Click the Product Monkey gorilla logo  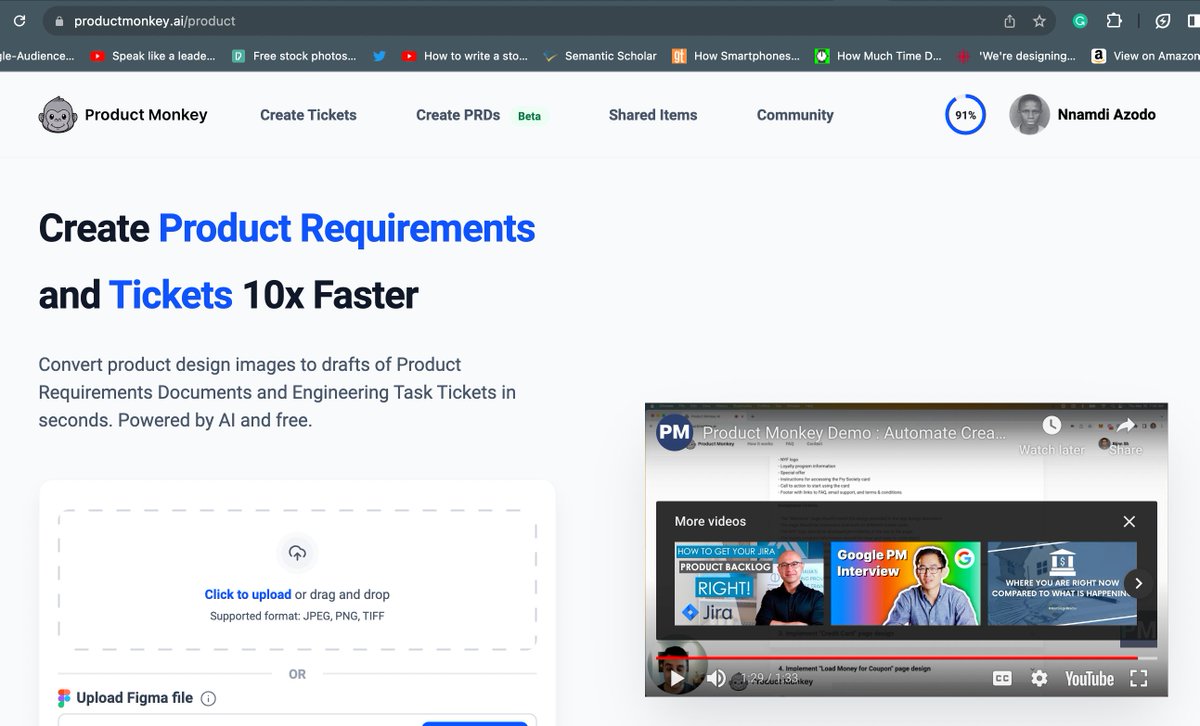(58, 115)
